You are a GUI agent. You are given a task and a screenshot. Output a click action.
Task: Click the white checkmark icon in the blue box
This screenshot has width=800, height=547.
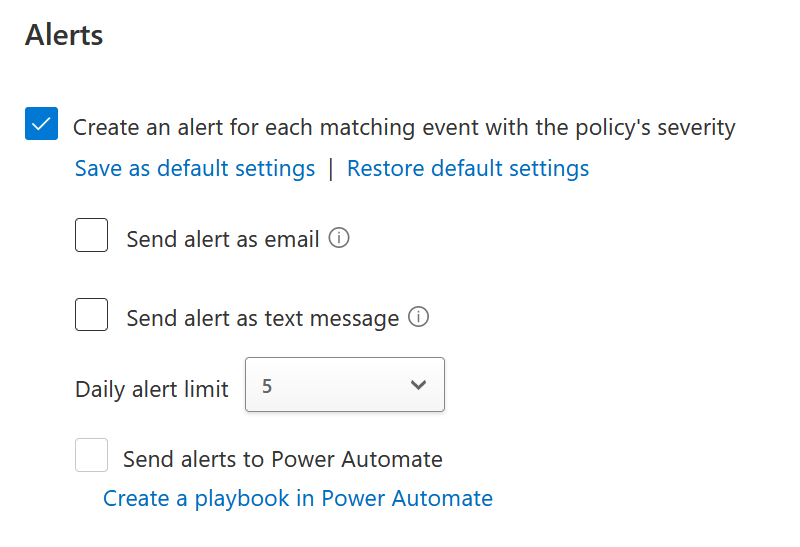click(41, 124)
